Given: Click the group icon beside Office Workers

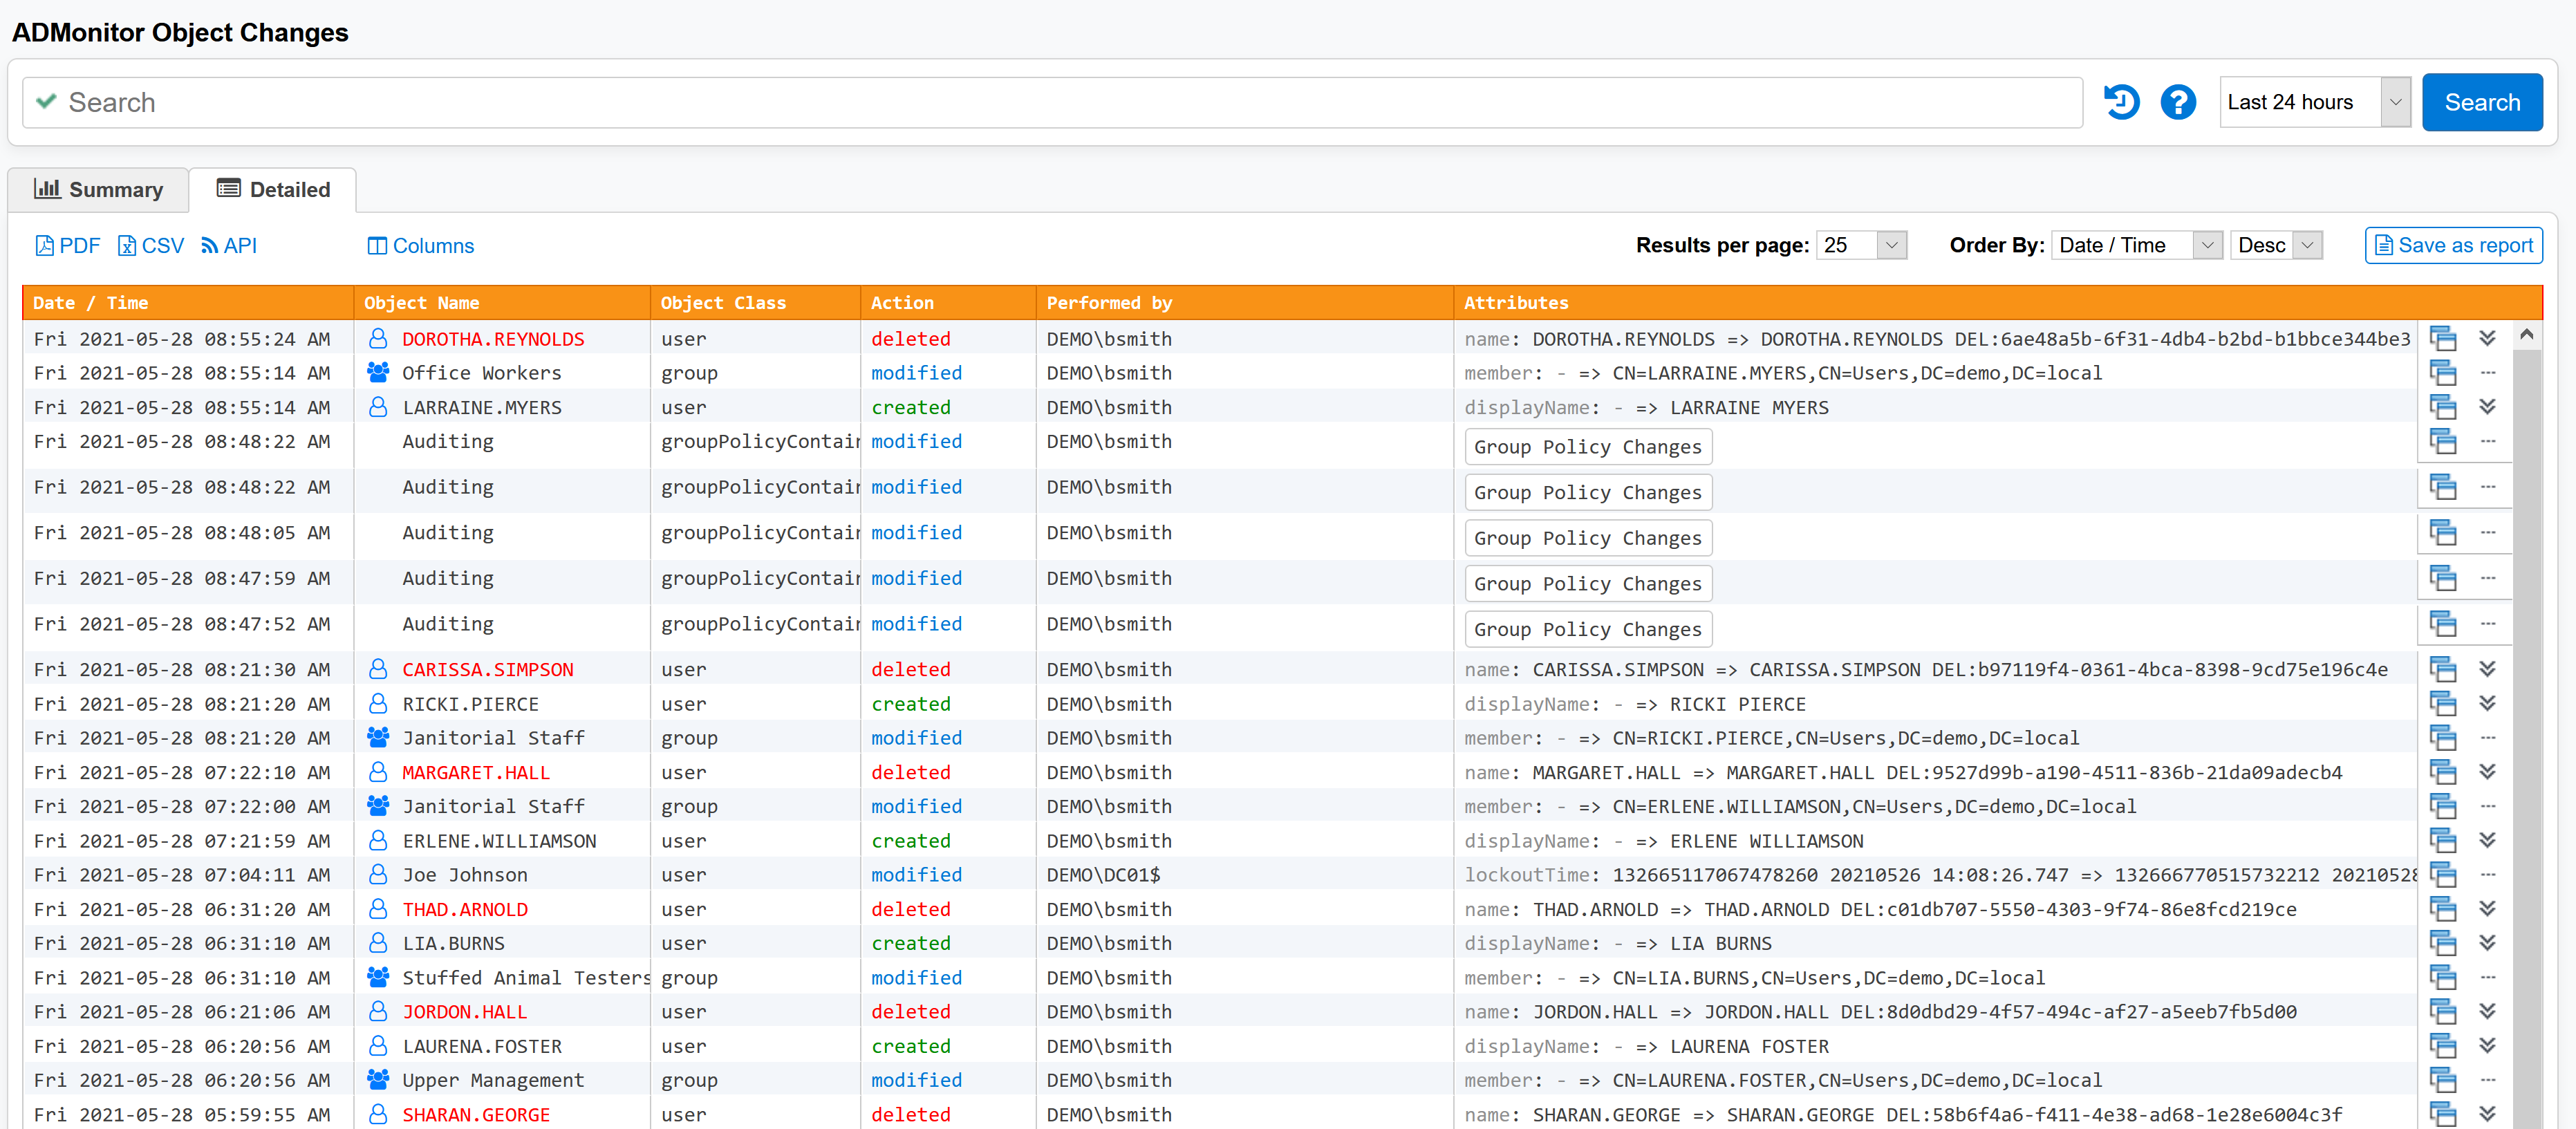Looking at the screenshot, I should click(378, 373).
